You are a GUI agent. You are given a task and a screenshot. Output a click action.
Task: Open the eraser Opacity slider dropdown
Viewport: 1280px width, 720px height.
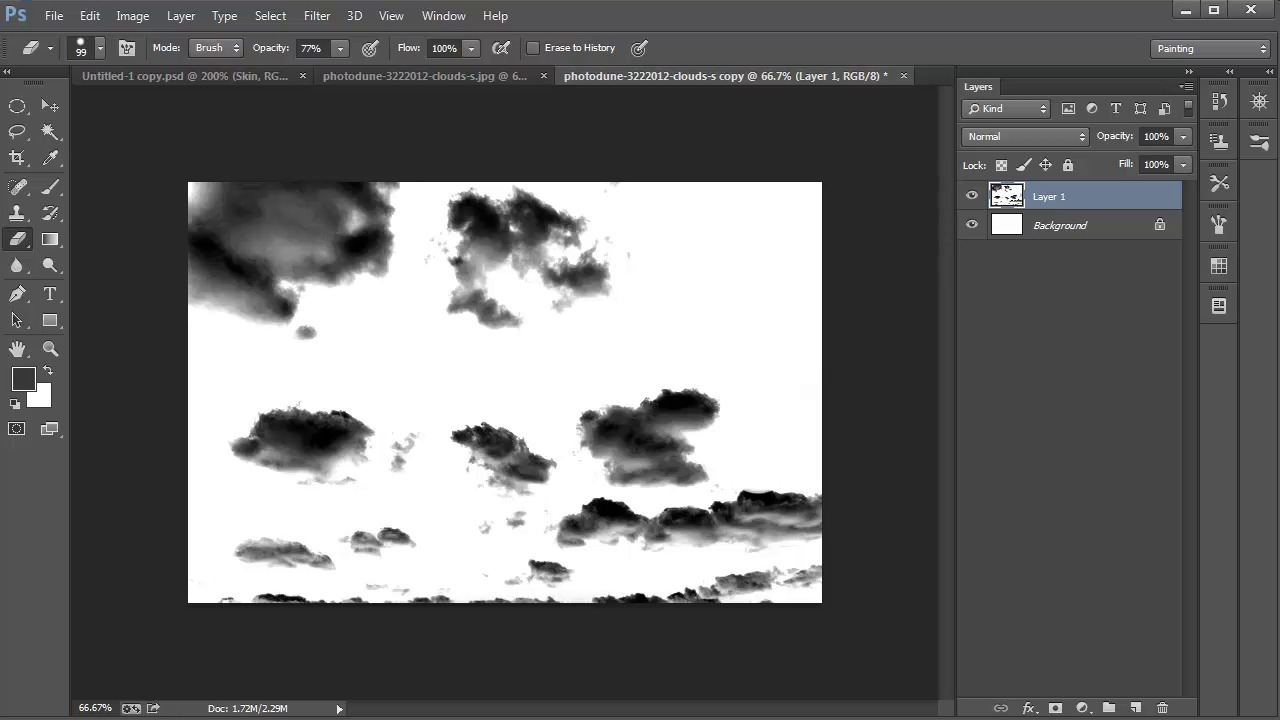340,48
